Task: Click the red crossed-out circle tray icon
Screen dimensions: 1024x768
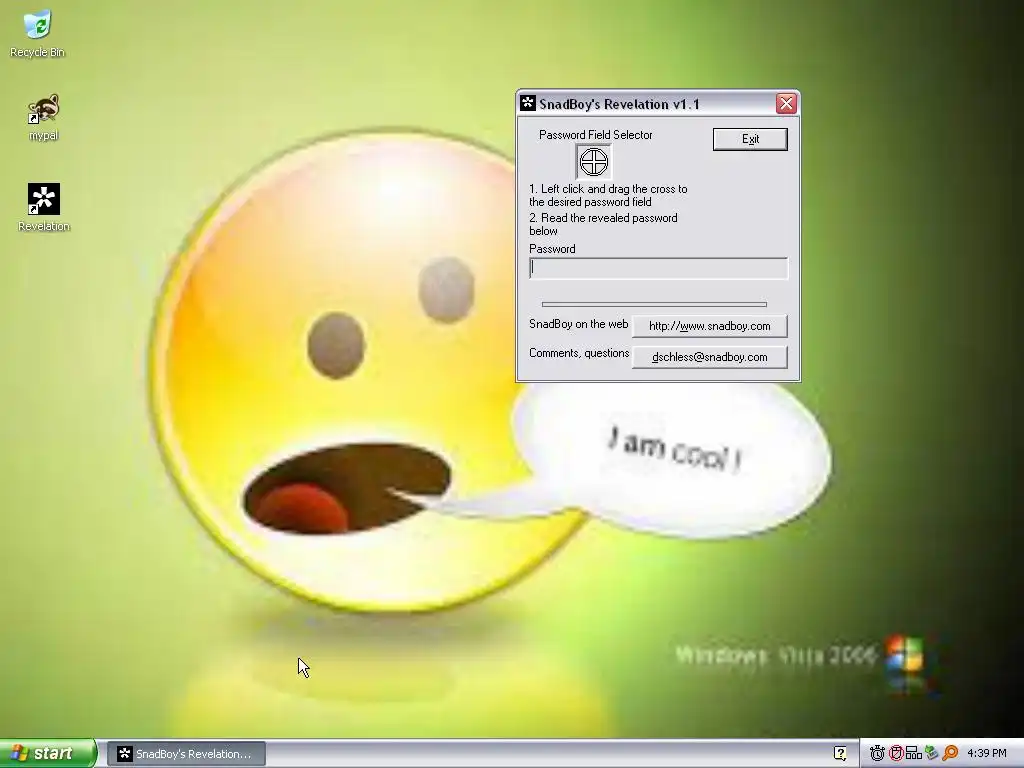Action: click(x=896, y=754)
